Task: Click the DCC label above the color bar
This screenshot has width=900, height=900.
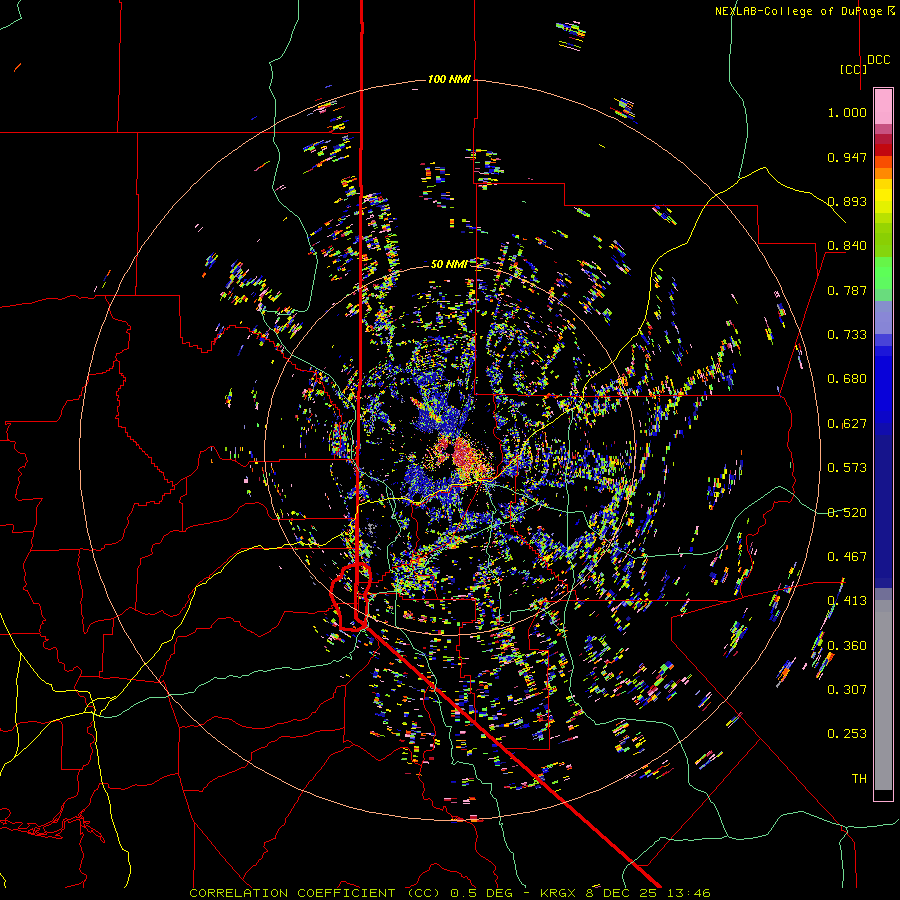Action: [x=879, y=60]
